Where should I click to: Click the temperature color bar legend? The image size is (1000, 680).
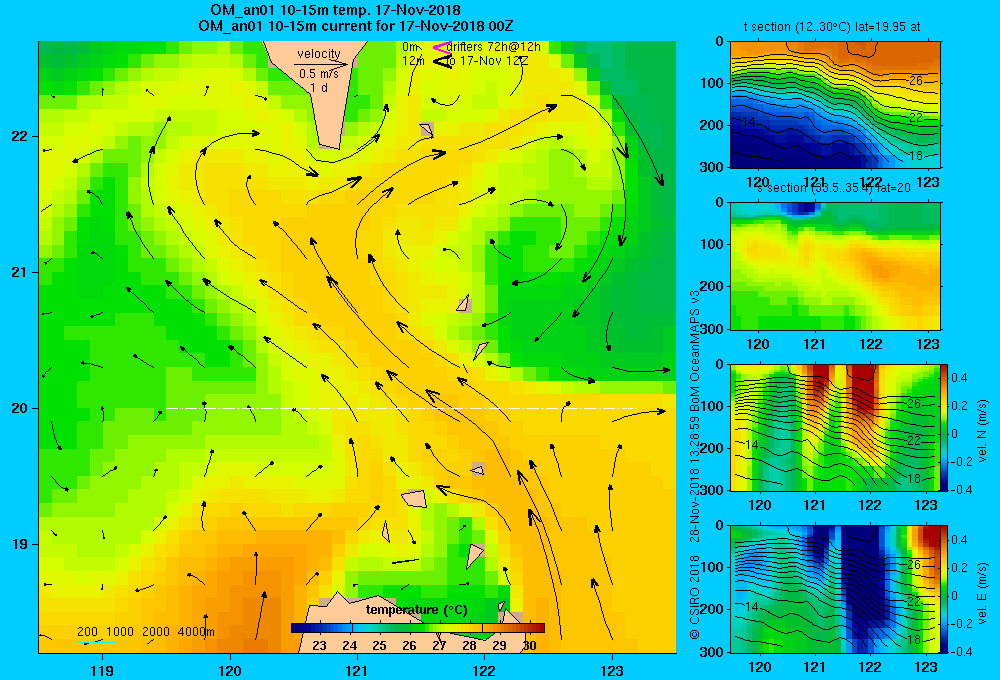pos(418,628)
